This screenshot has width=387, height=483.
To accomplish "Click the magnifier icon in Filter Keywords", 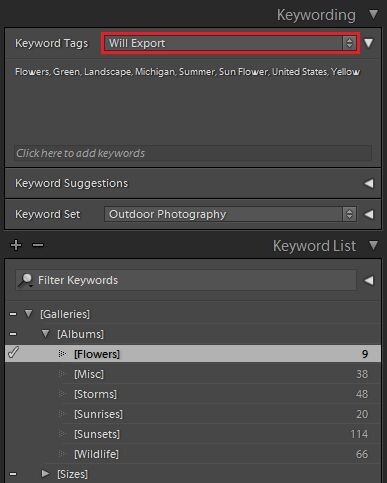I will tap(25, 280).
